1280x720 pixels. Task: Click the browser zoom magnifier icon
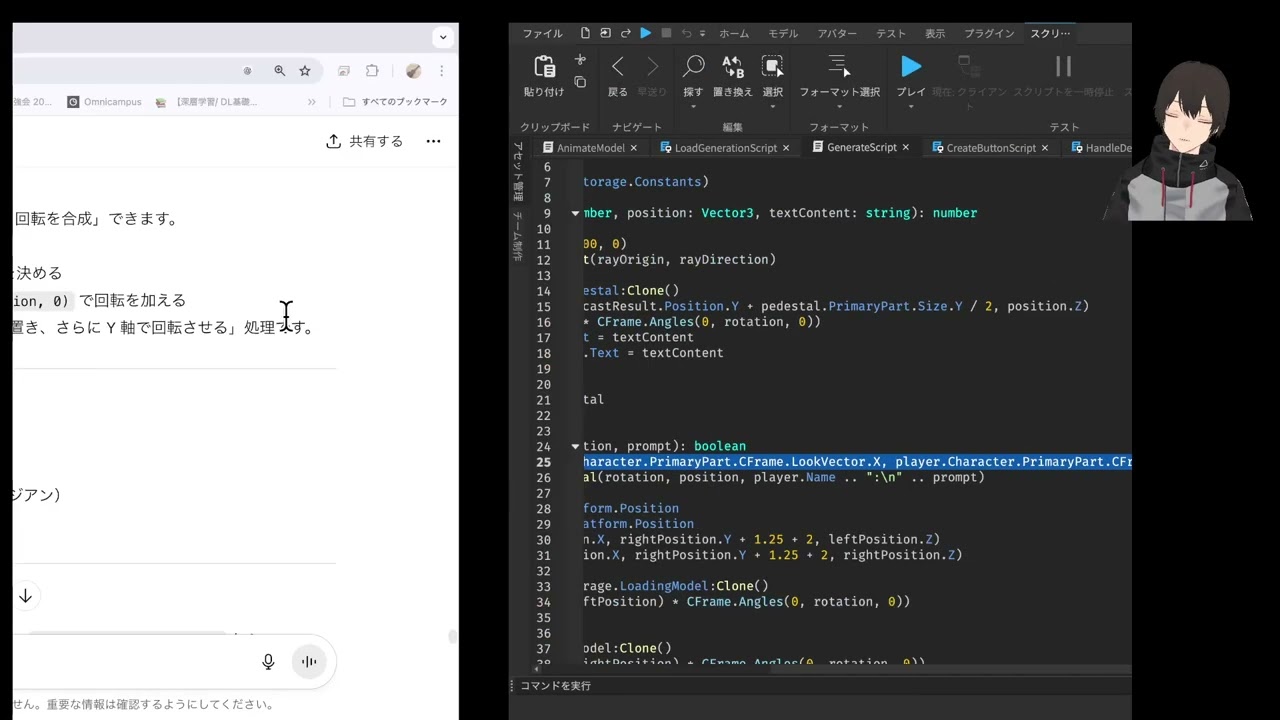pyautogui.click(x=280, y=71)
